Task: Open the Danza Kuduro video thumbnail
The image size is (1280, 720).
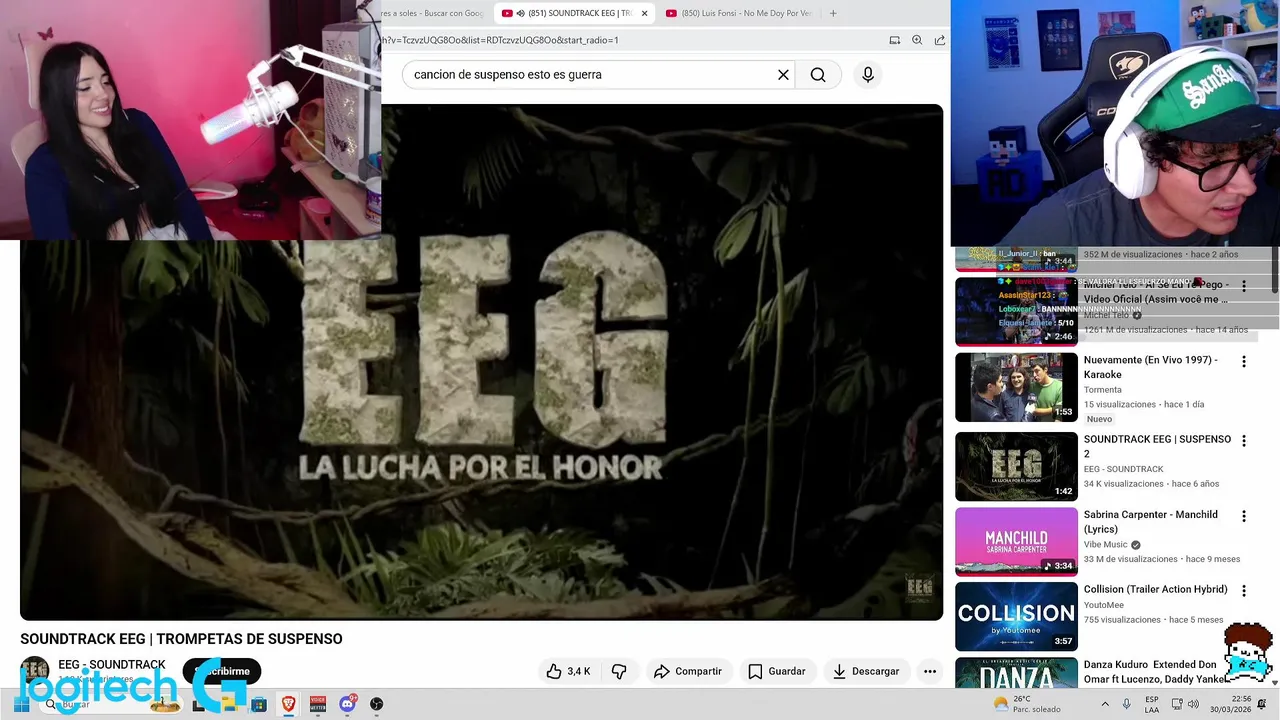Action: click(x=1016, y=673)
